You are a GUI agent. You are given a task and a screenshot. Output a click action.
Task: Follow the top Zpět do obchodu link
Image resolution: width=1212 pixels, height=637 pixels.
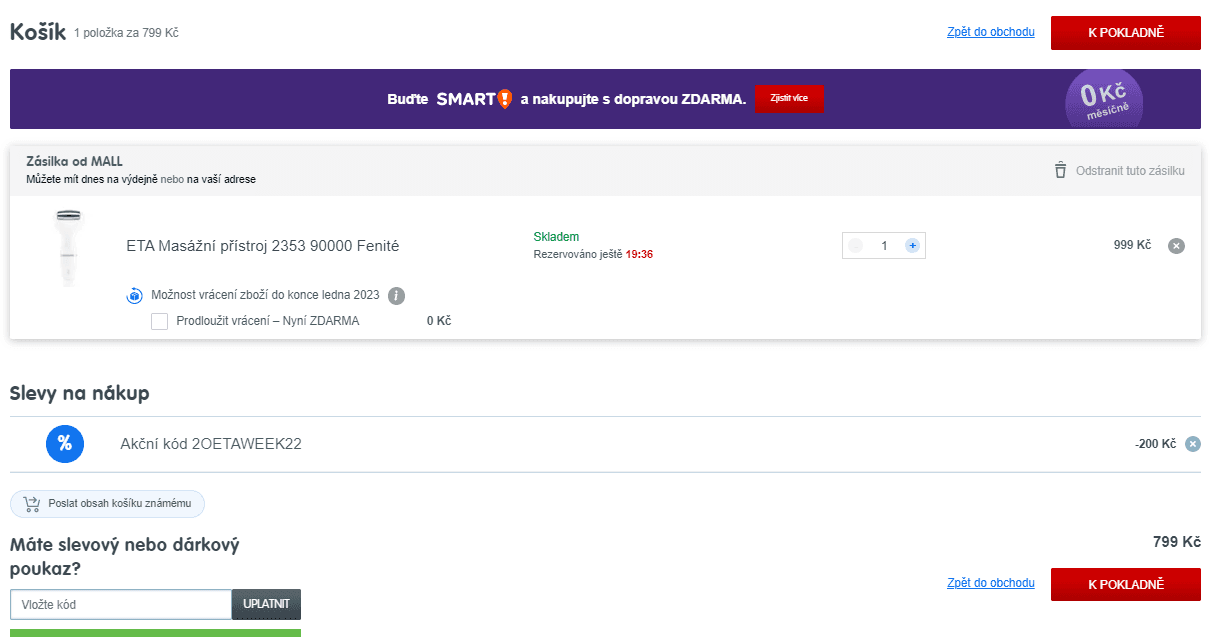991,32
